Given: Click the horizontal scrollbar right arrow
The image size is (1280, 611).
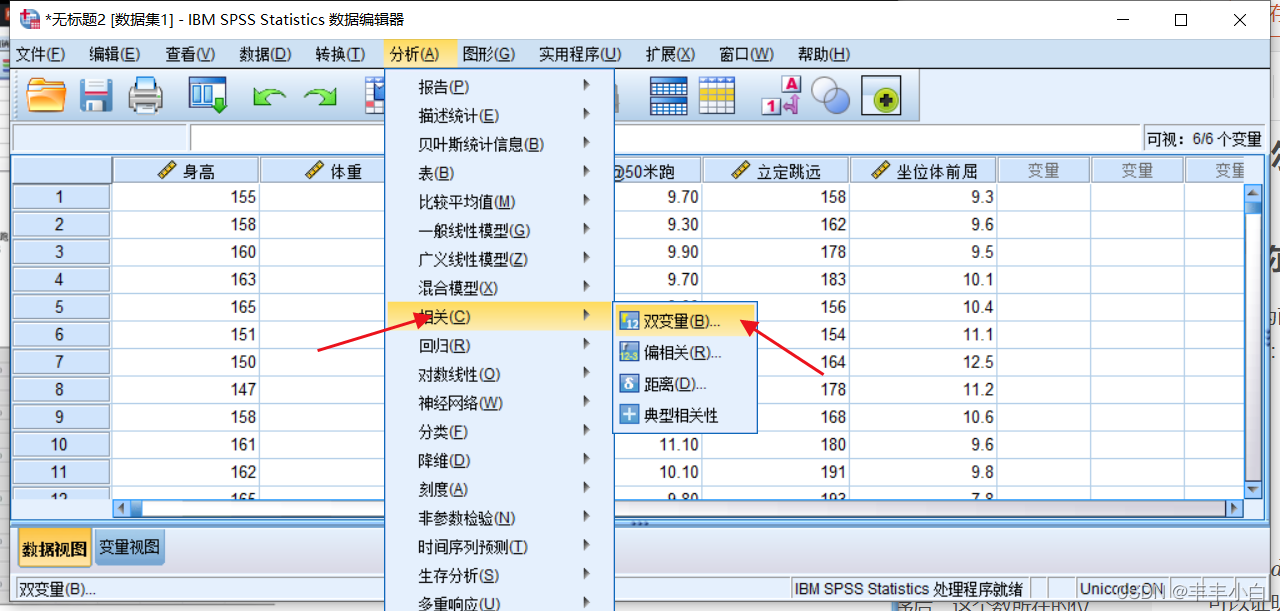Looking at the screenshot, I should point(1234,508).
